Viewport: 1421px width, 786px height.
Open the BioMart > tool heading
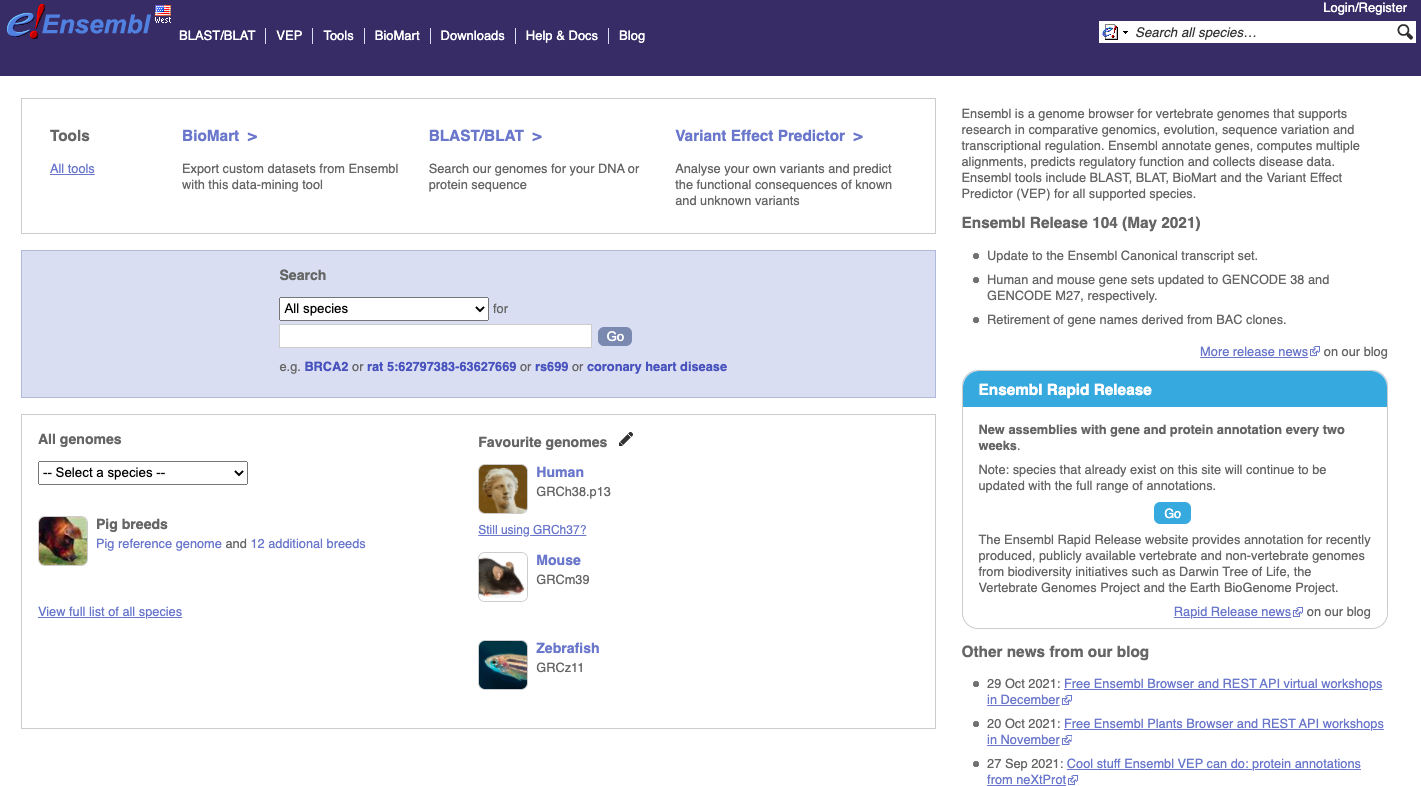(x=219, y=136)
